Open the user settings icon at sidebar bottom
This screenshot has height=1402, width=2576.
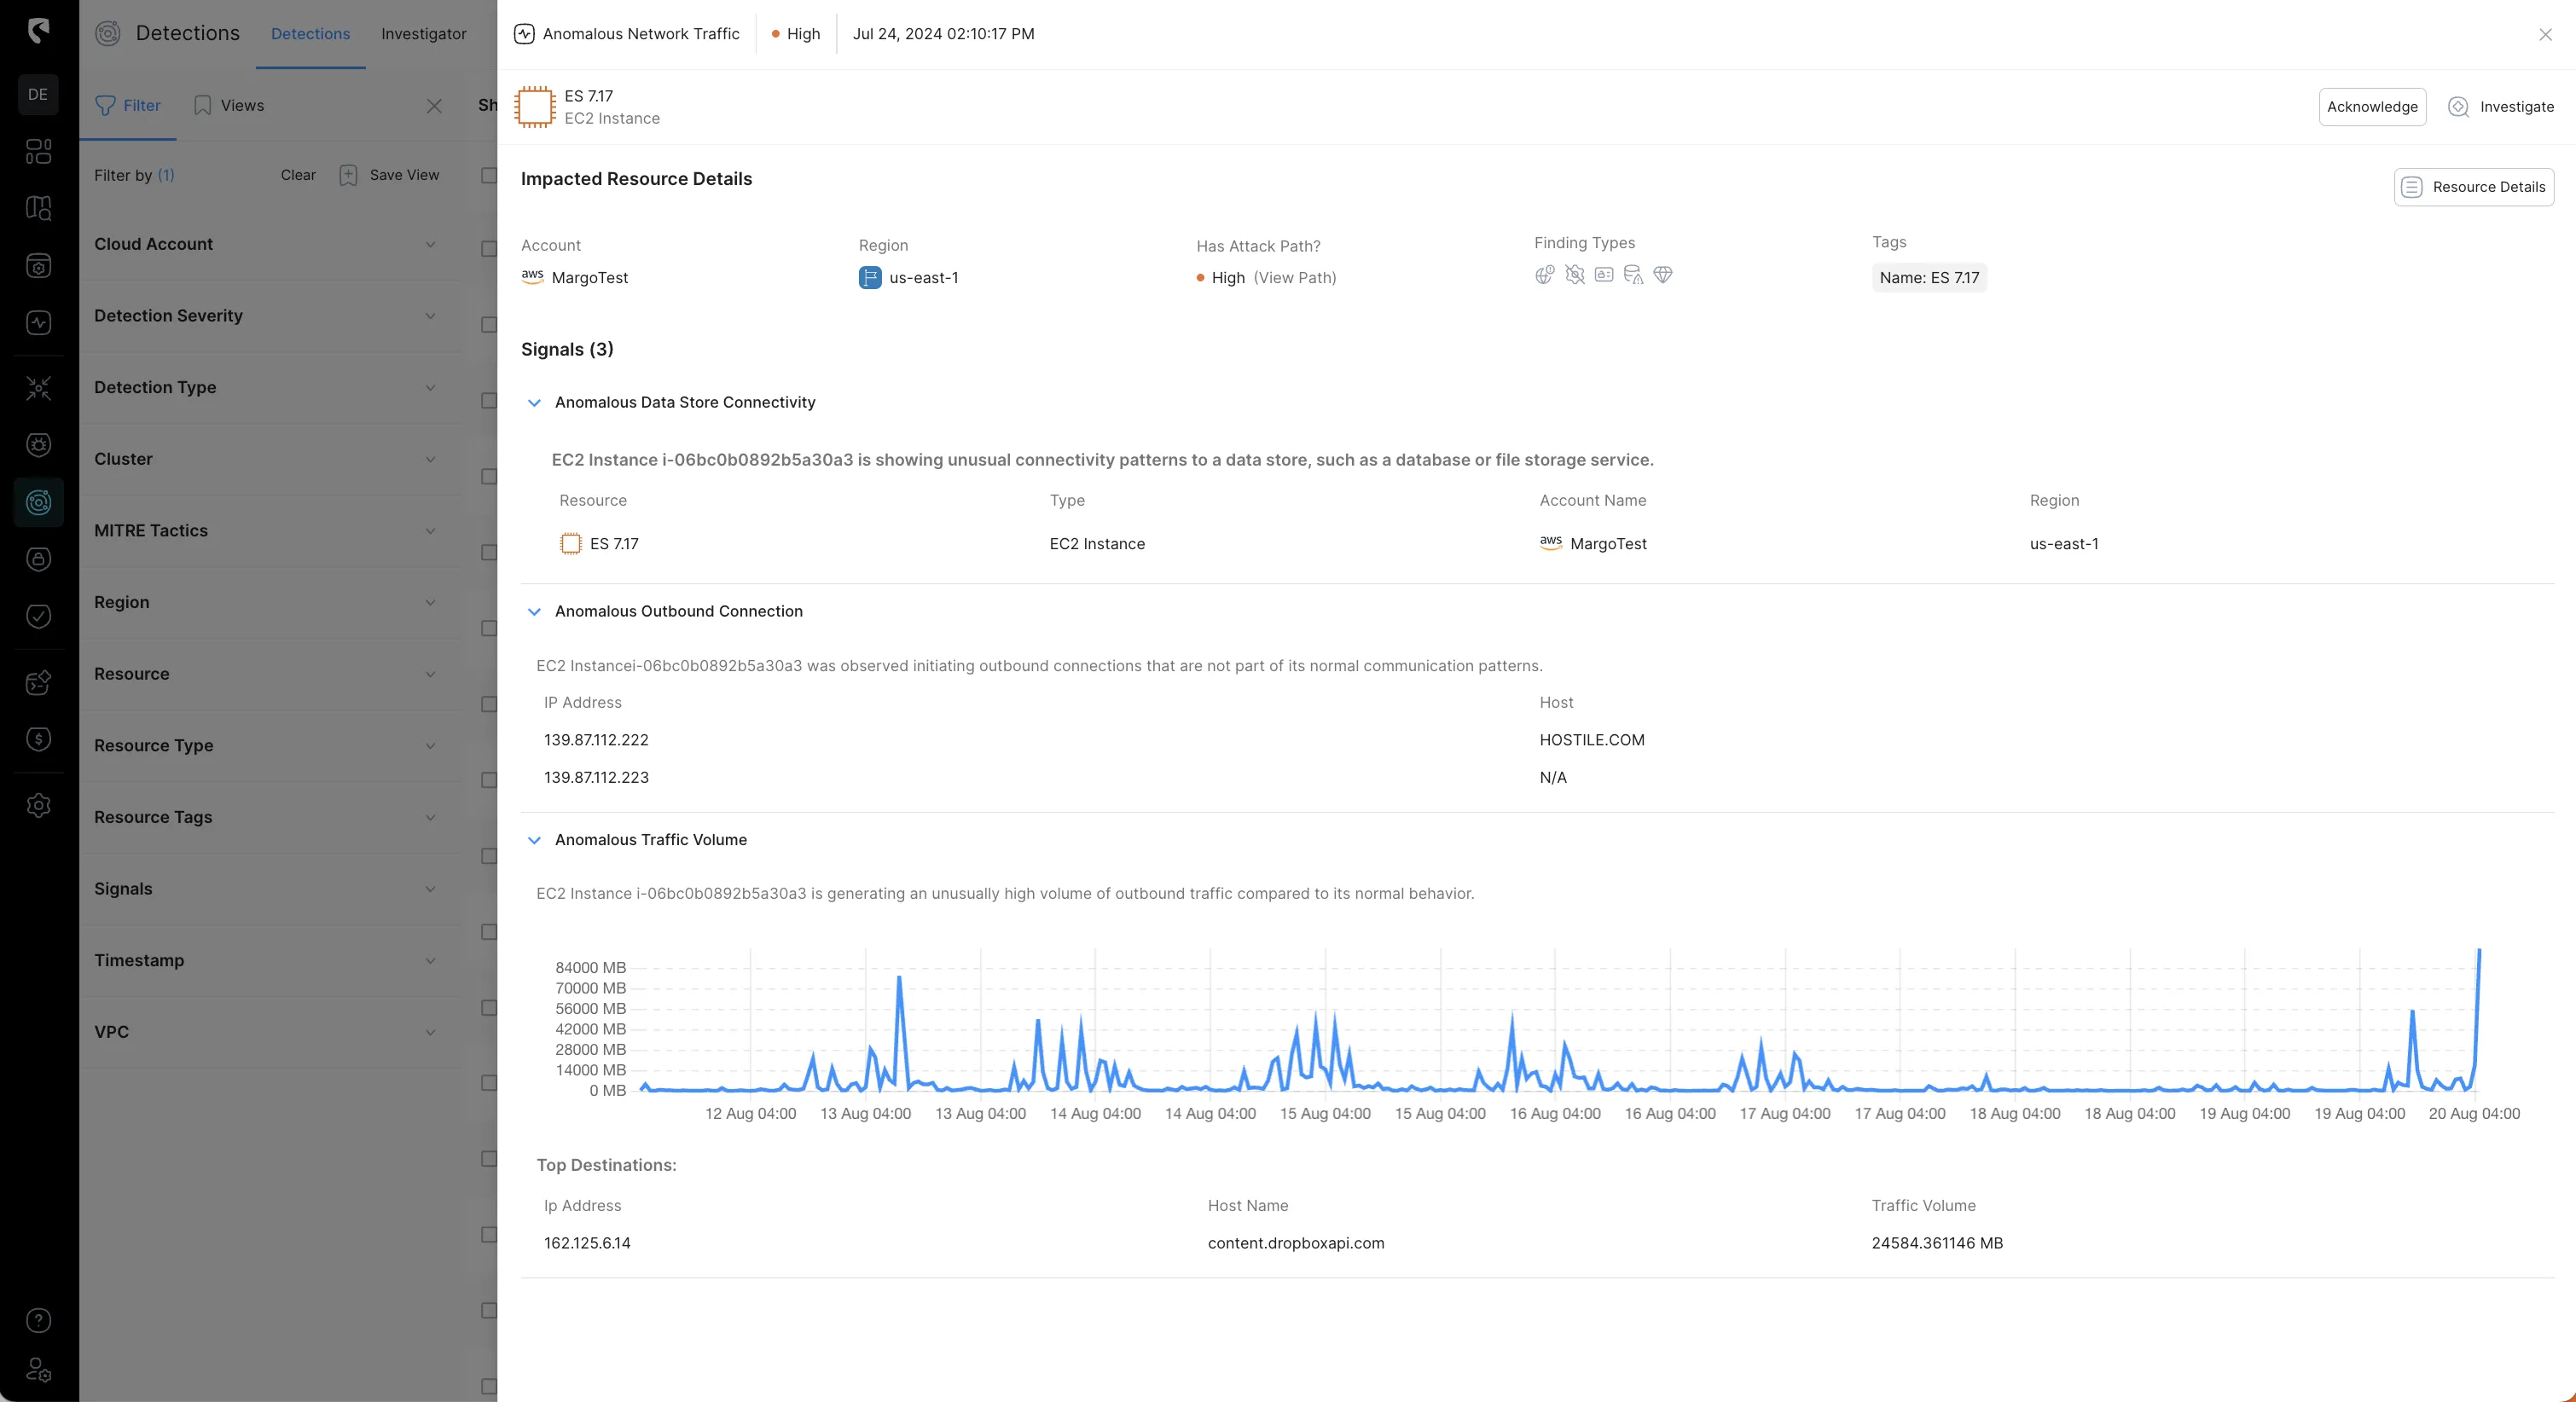coord(38,1369)
